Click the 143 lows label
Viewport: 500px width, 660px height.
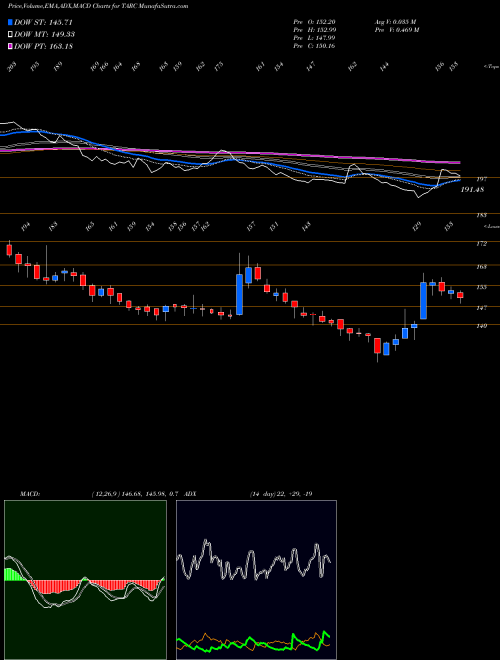(x=306, y=227)
